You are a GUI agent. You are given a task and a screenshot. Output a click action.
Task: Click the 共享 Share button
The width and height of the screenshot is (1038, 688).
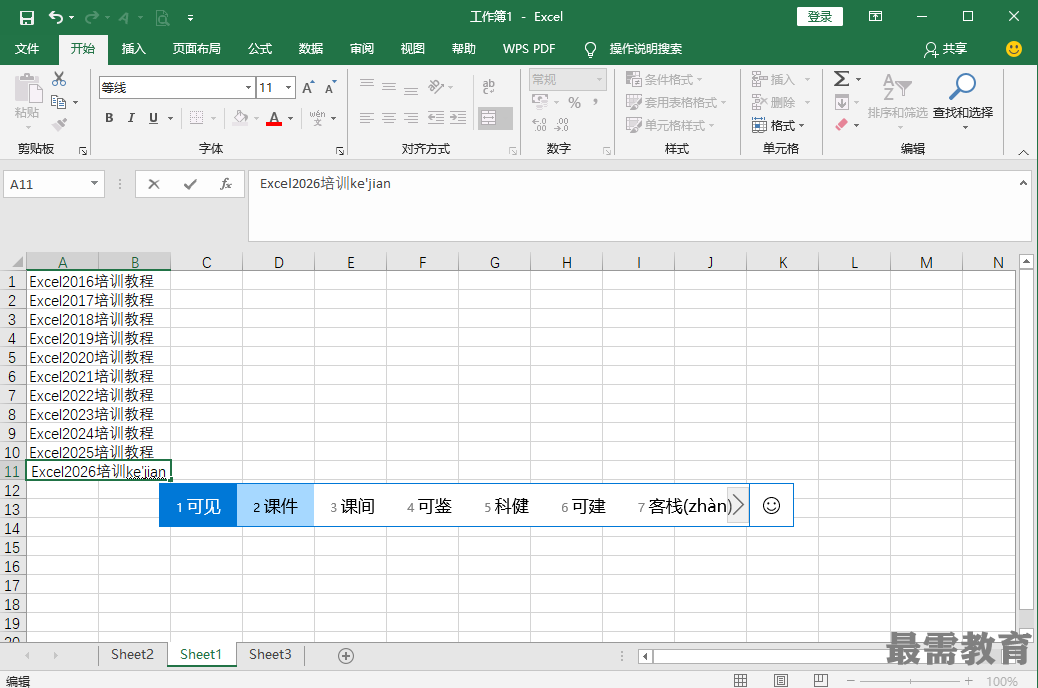point(946,48)
